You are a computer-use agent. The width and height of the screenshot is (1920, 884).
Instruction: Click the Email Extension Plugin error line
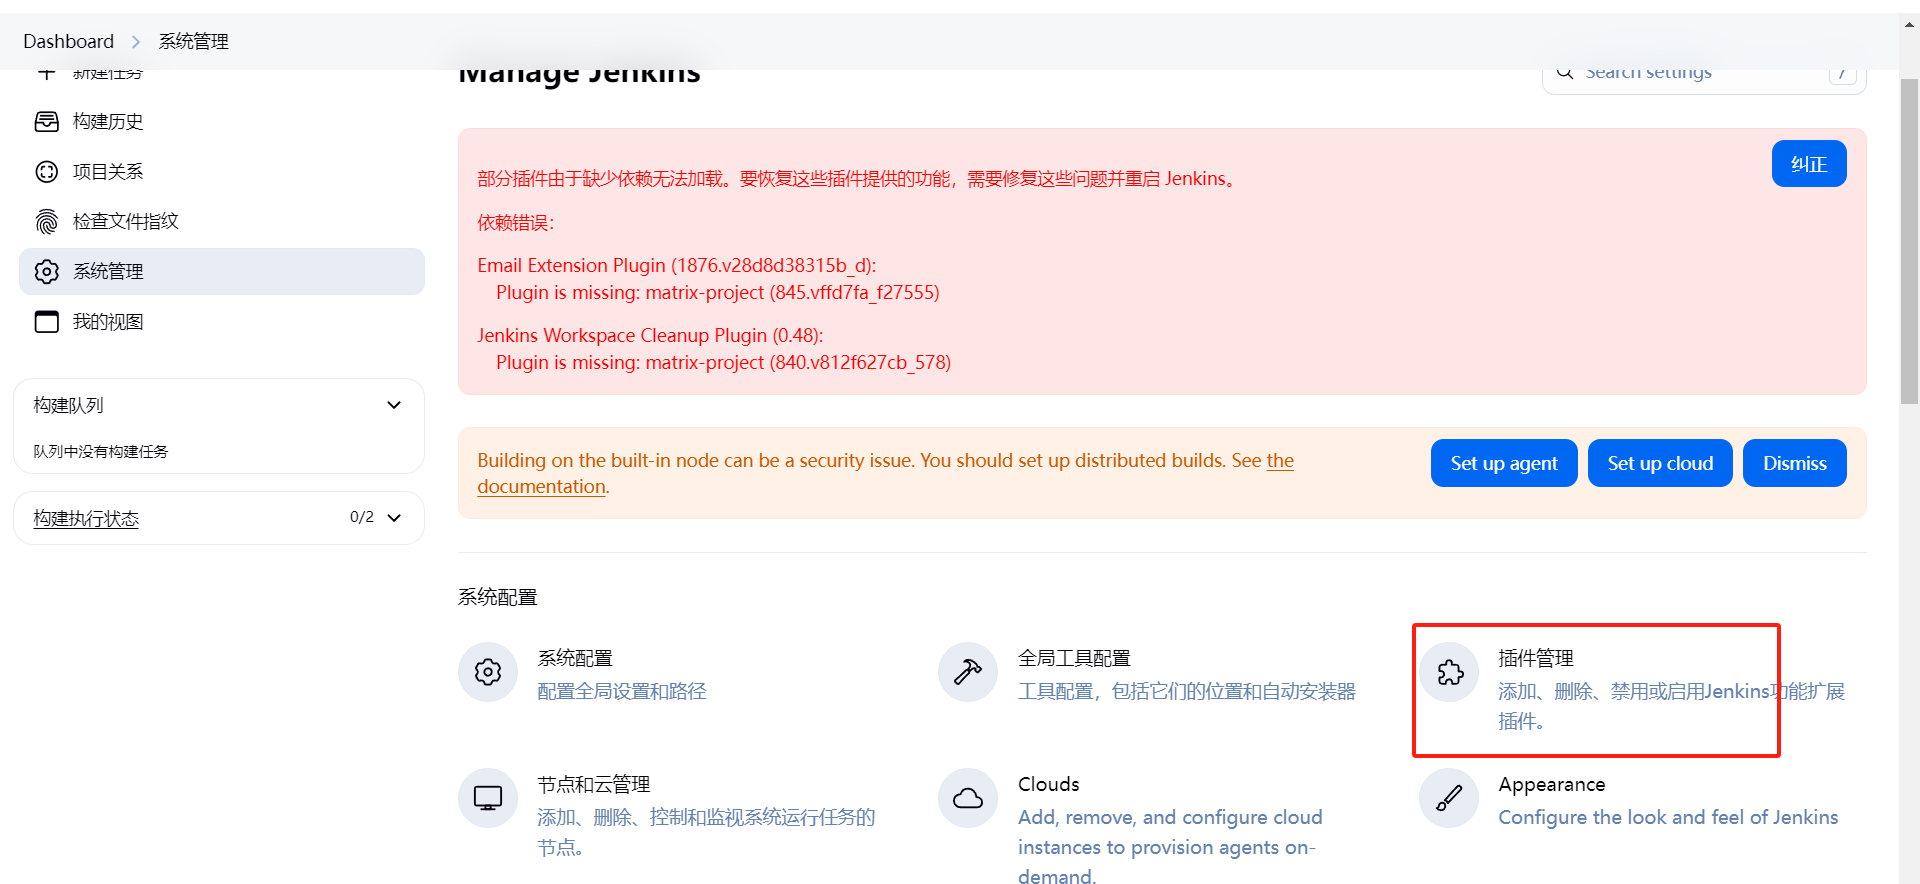tap(677, 265)
